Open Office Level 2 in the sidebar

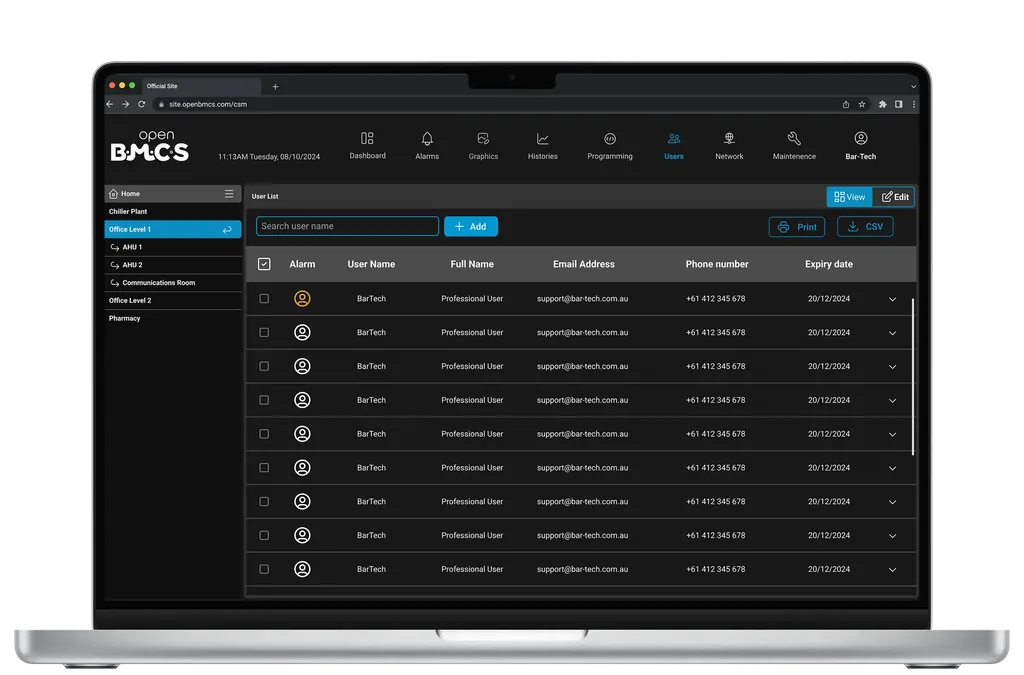(130, 300)
